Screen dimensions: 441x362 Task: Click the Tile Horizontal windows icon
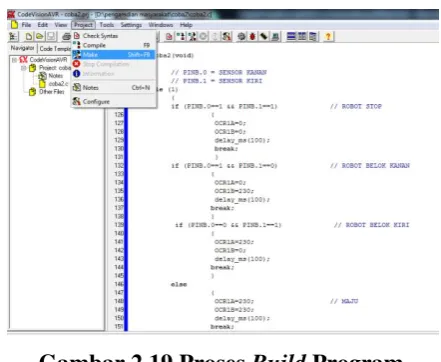coord(291,36)
